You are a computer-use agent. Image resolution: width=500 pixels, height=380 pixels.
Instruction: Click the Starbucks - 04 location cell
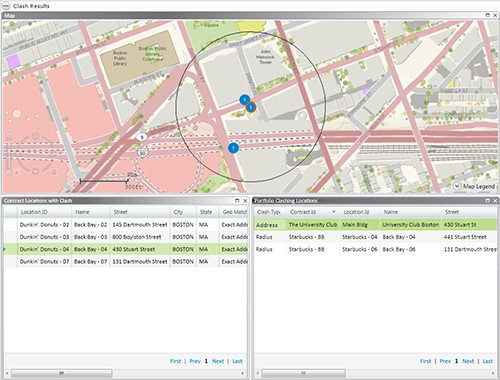[359, 237]
